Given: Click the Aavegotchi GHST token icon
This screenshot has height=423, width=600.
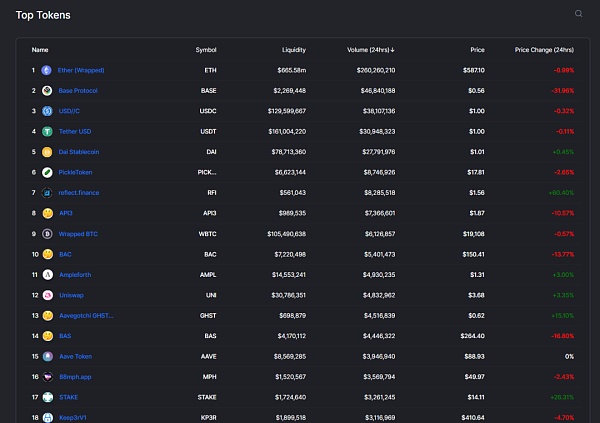Looking at the screenshot, I should 48,315.
